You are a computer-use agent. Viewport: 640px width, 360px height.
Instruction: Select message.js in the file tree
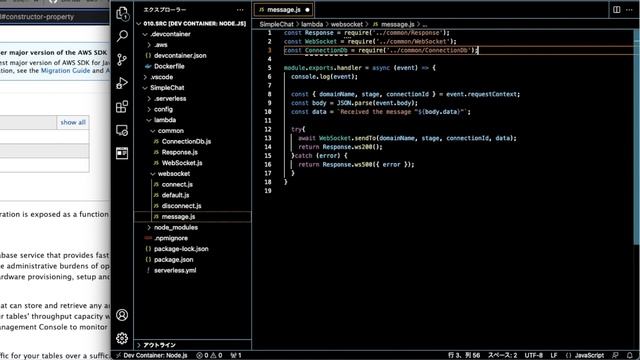tap(193, 217)
